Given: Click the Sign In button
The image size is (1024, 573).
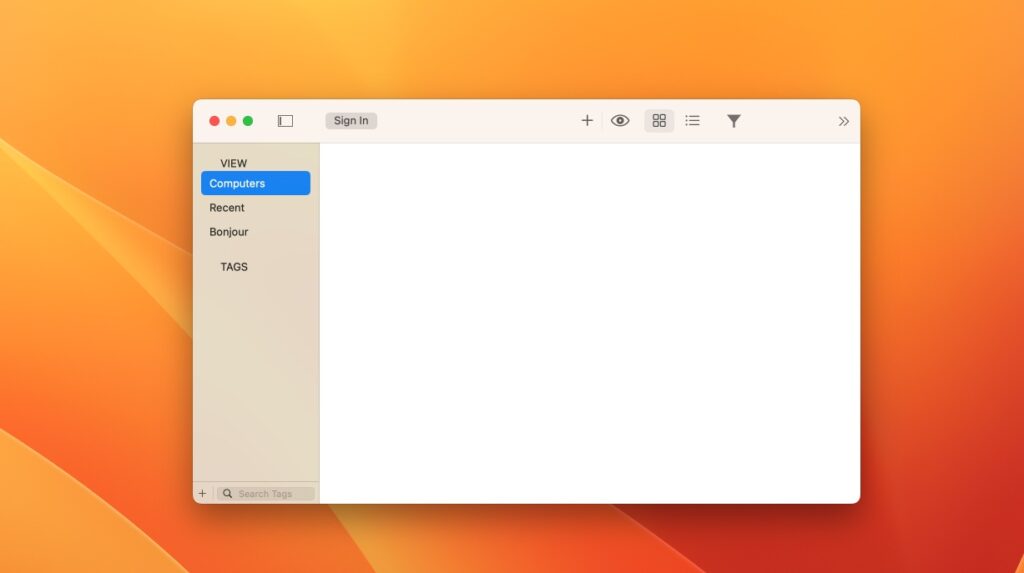Looking at the screenshot, I should coord(351,121).
